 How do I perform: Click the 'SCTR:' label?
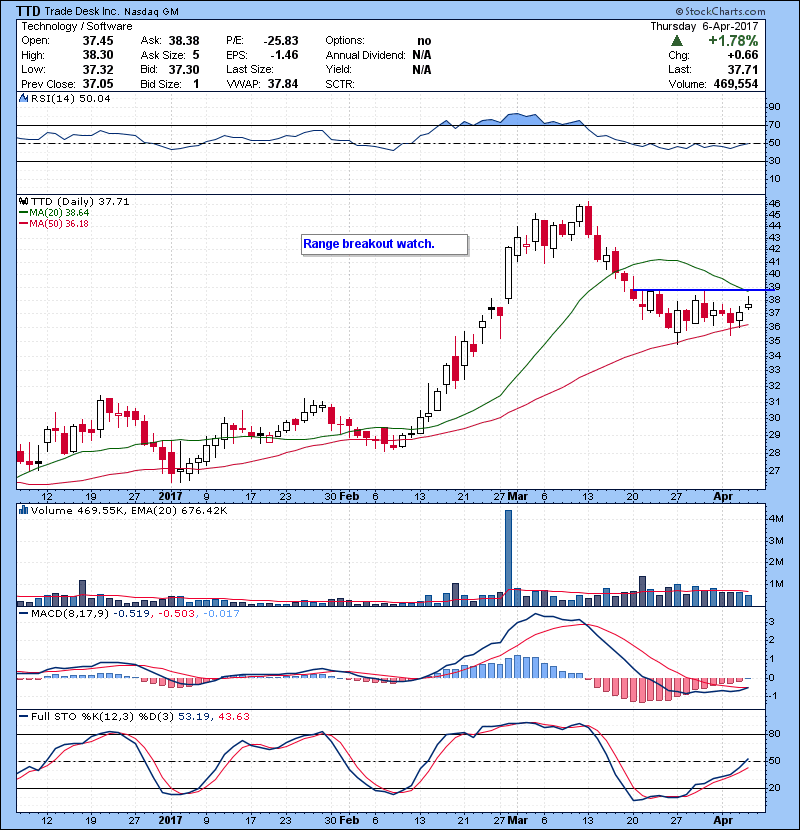340,84
